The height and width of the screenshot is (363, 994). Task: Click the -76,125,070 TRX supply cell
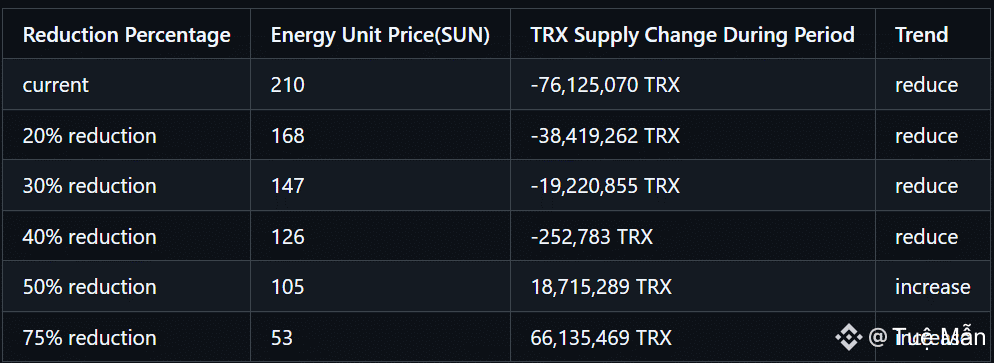pos(605,85)
